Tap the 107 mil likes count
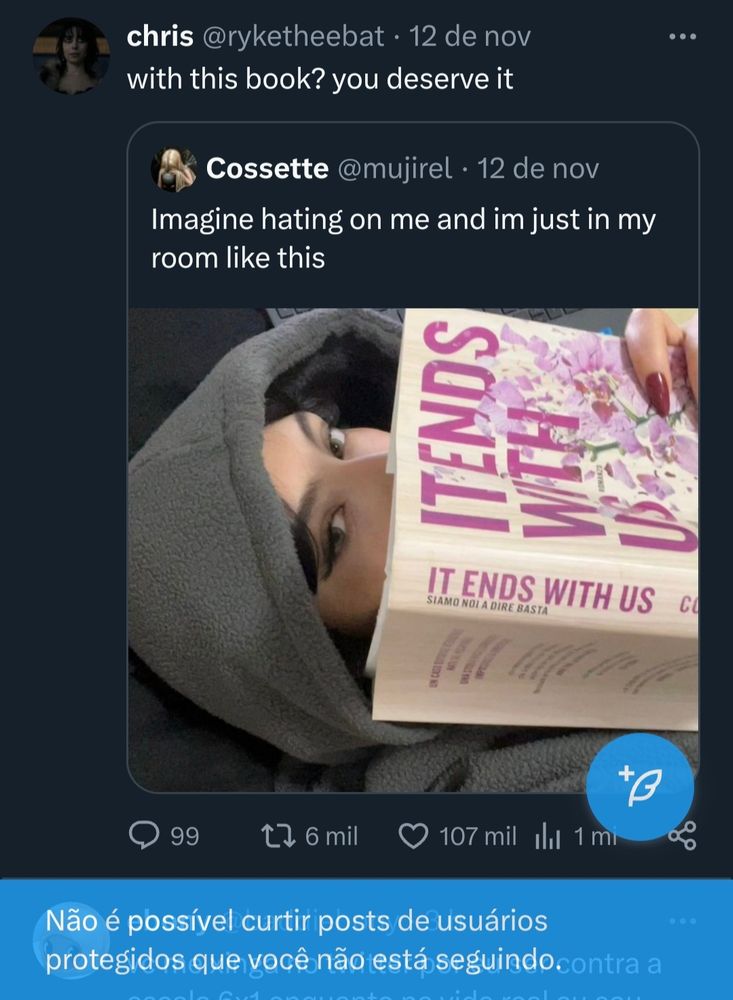The width and height of the screenshot is (733, 1000). [478, 836]
